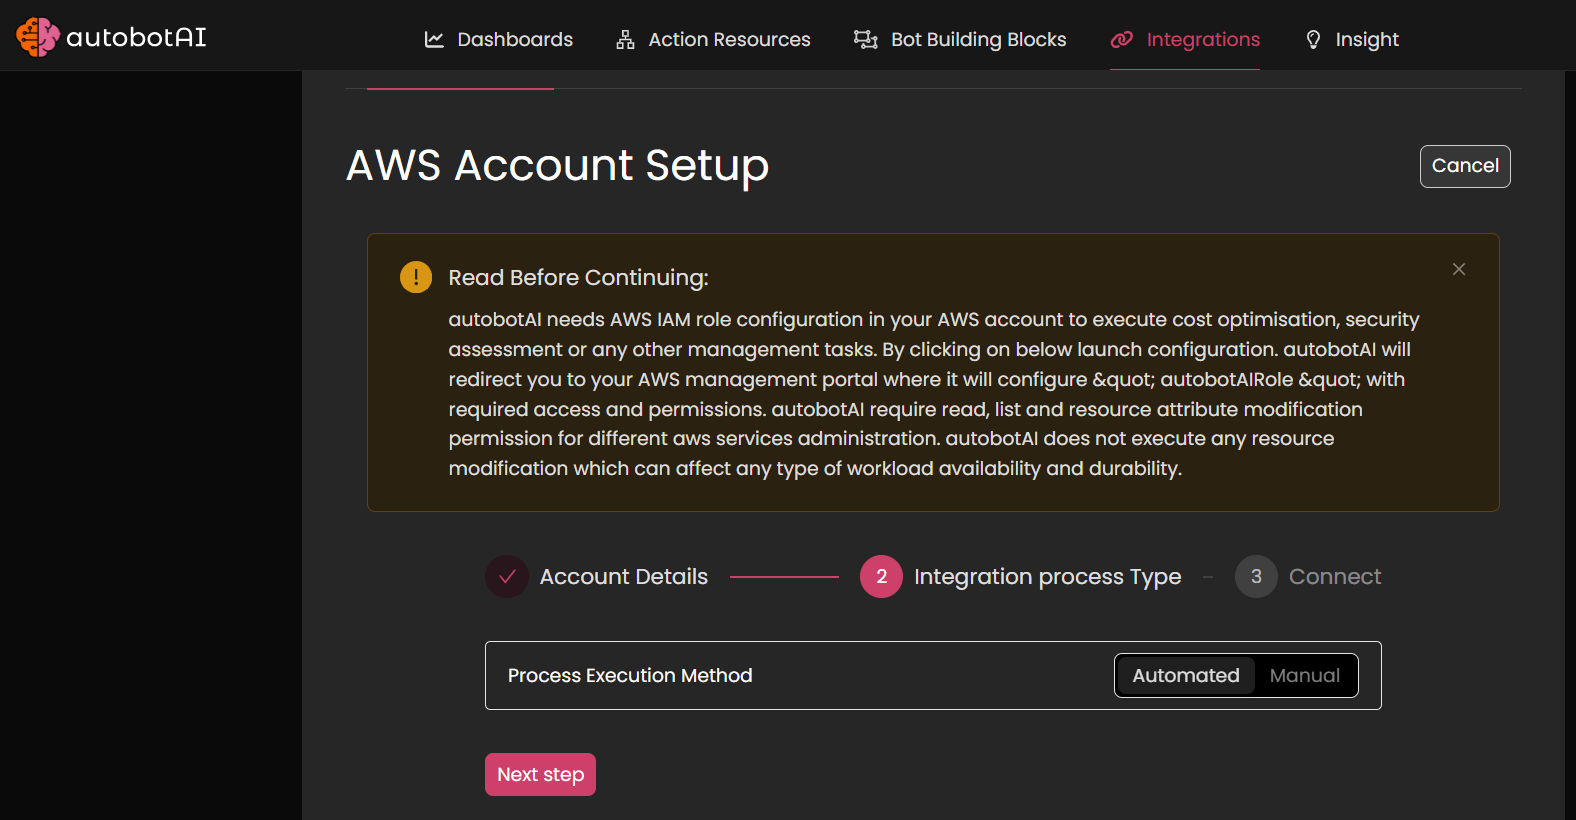Switch to Manual execution method
This screenshot has width=1576, height=820.
coord(1304,676)
